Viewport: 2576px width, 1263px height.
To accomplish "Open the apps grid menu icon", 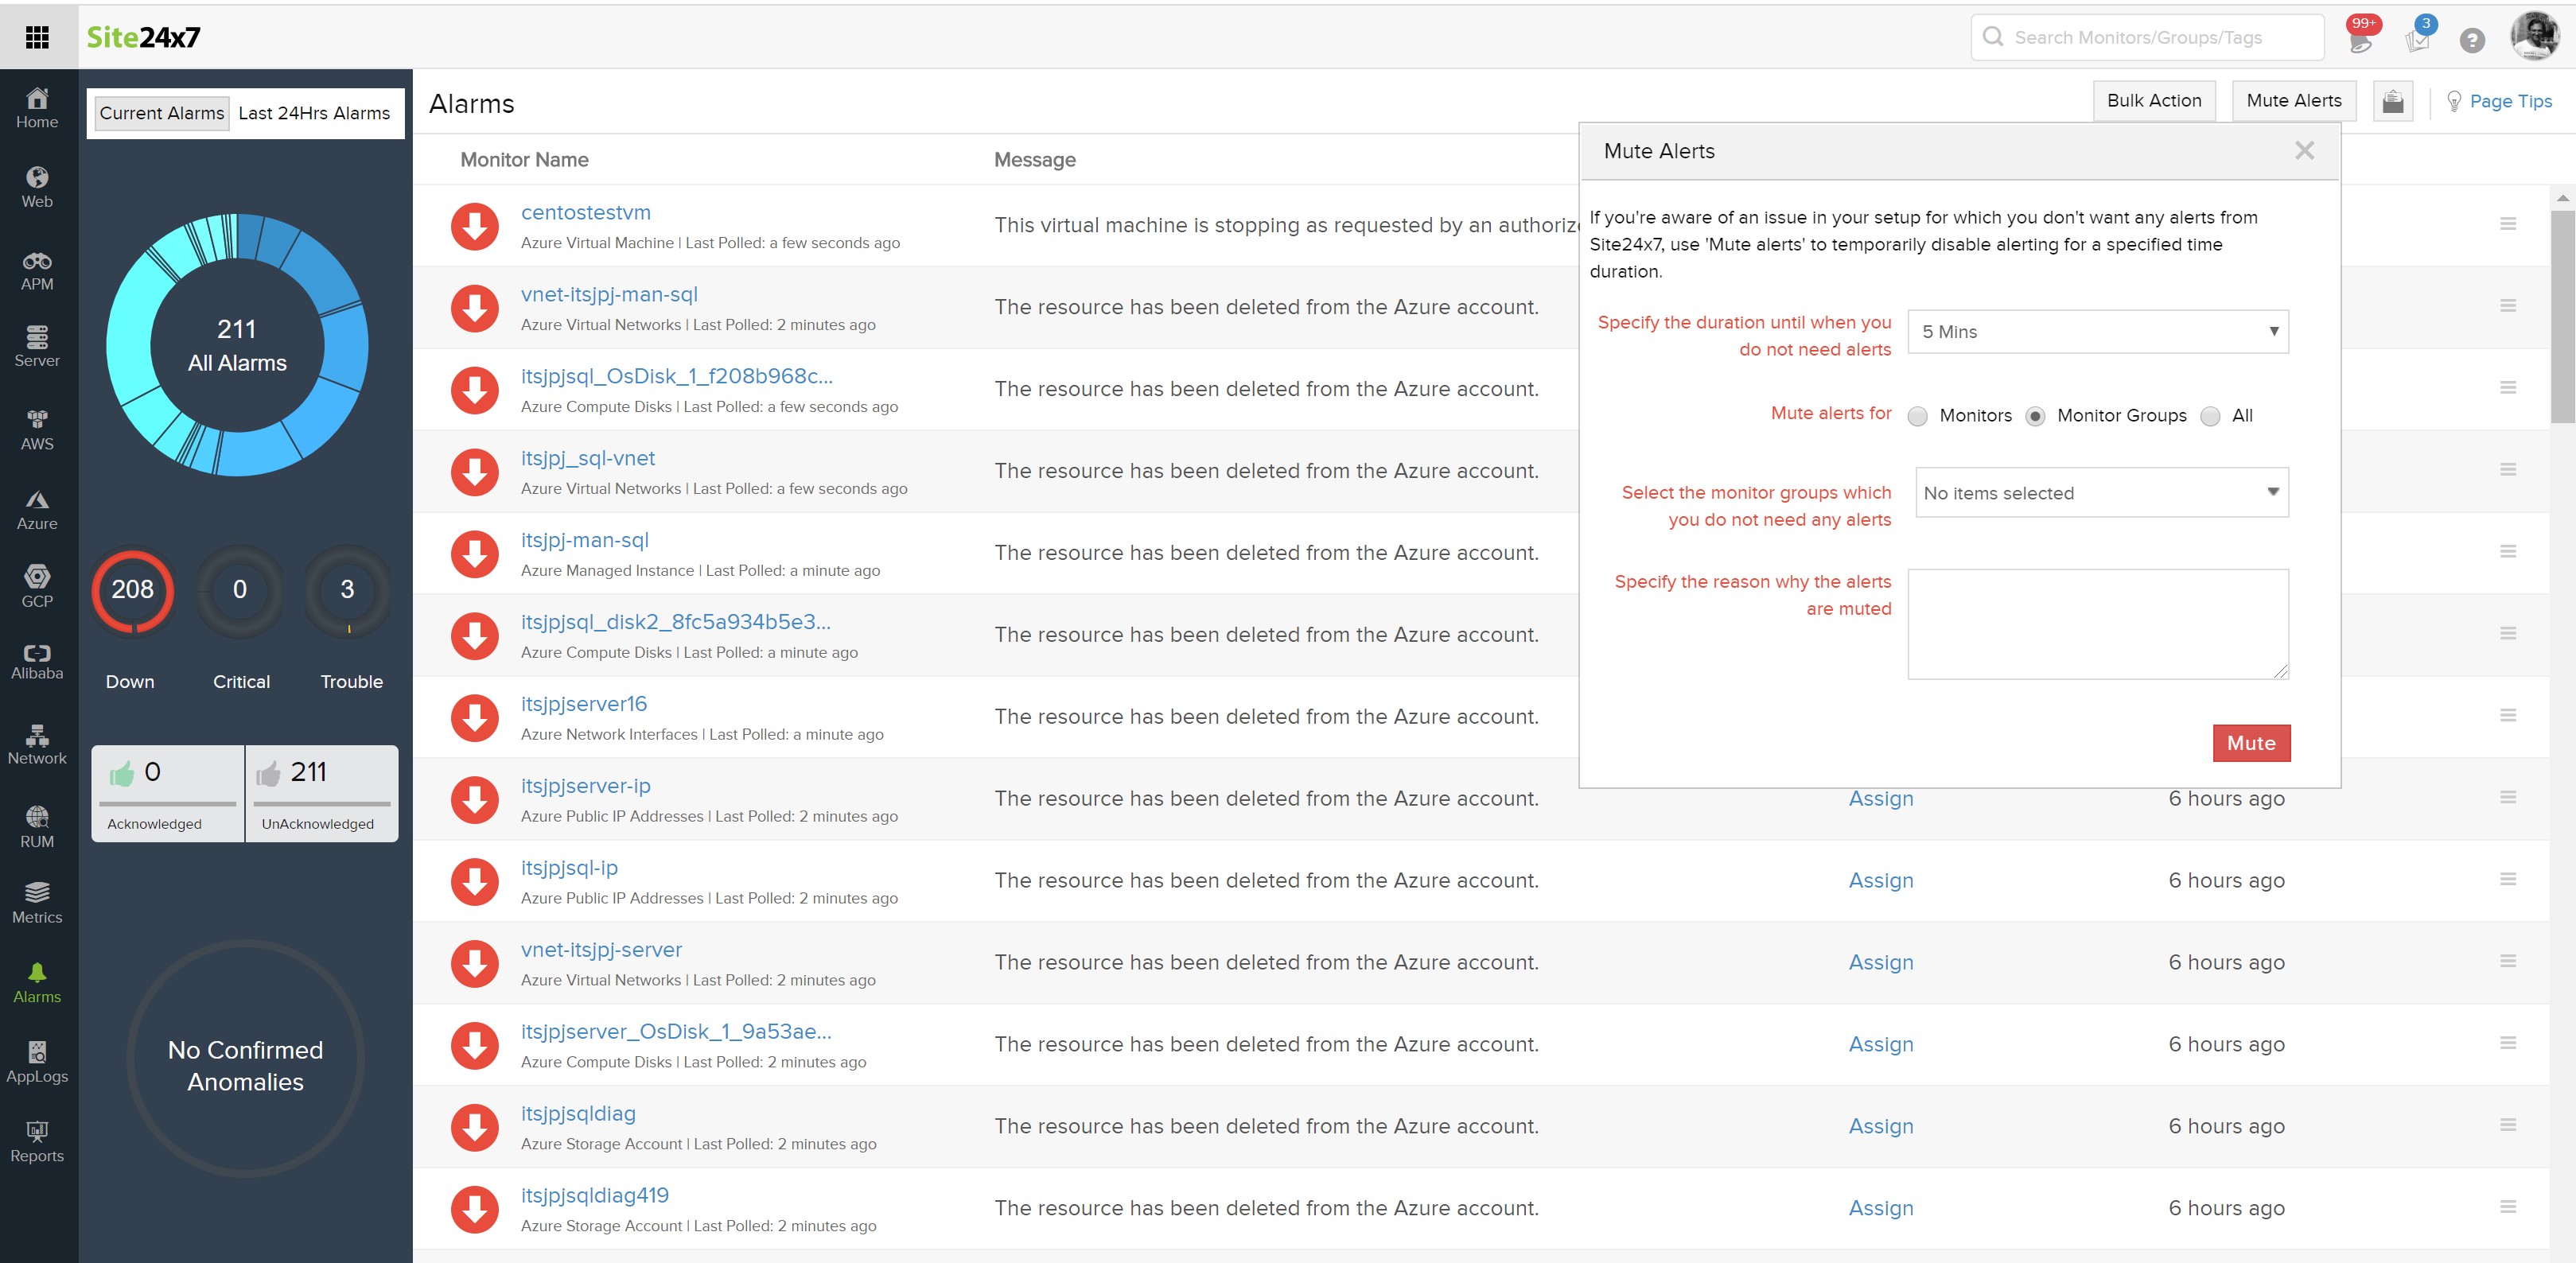I will click(x=37, y=37).
